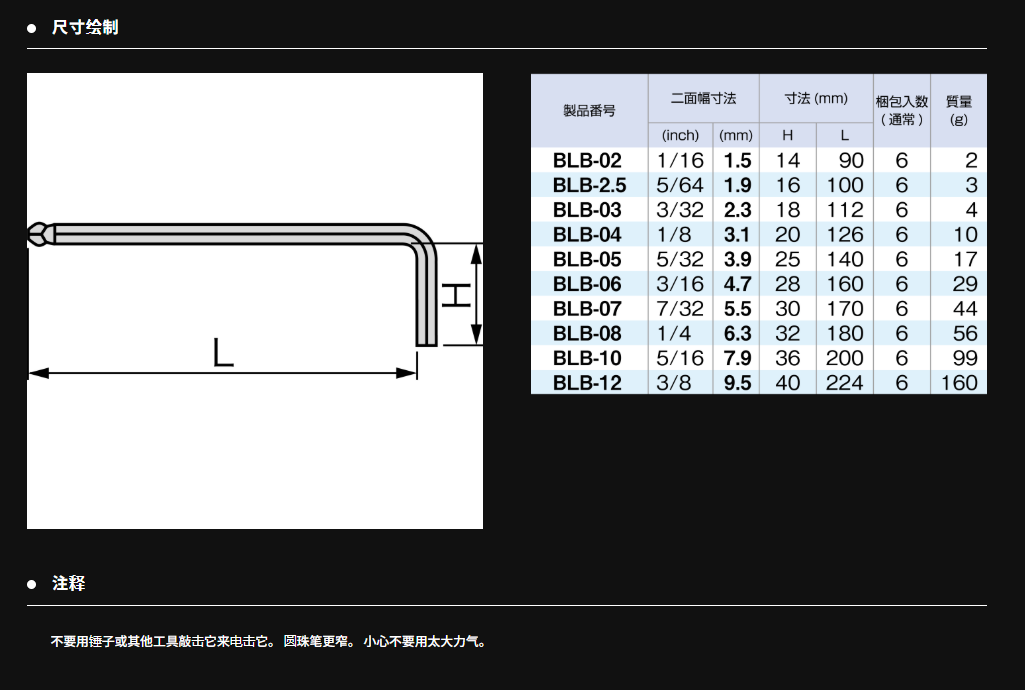Image resolution: width=1025 pixels, height=690 pixels.
Task: Select the 注释 section heading
Action: pyautogui.click(x=69, y=583)
